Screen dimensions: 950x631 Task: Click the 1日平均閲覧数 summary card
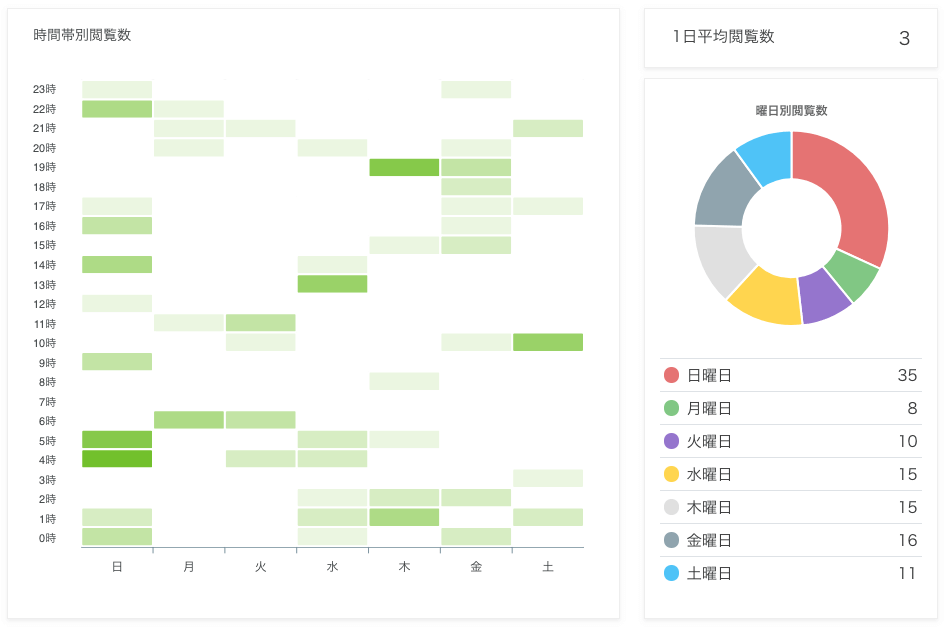click(x=791, y=38)
